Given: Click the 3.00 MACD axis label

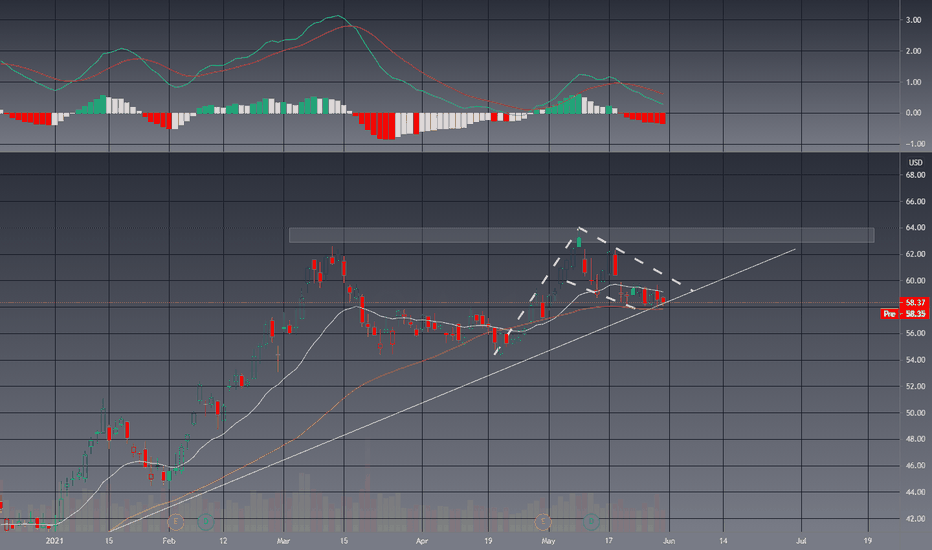Looking at the screenshot, I should (x=914, y=20).
